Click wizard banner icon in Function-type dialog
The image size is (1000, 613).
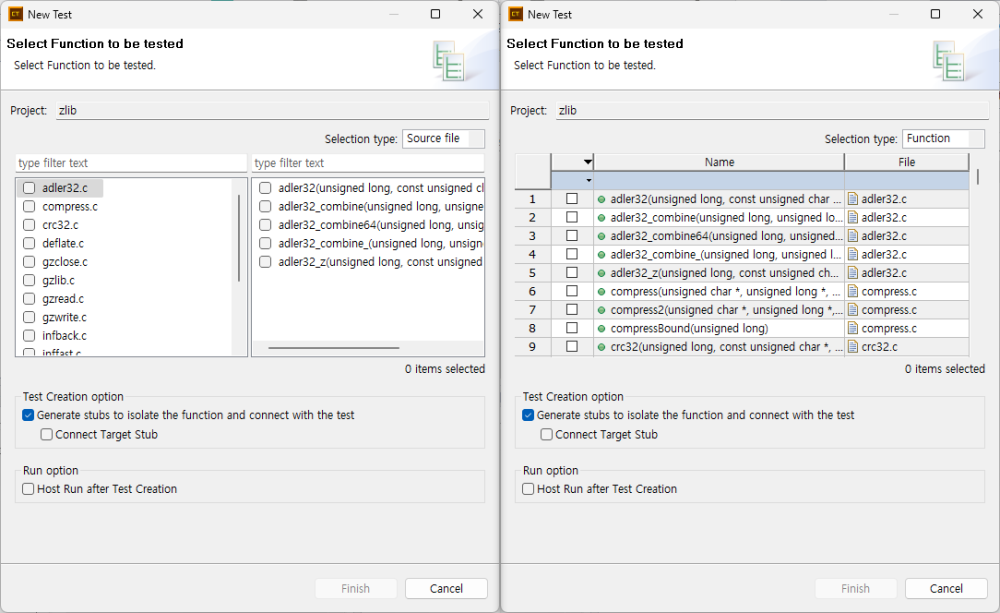pyautogui.click(x=948, y=60)
